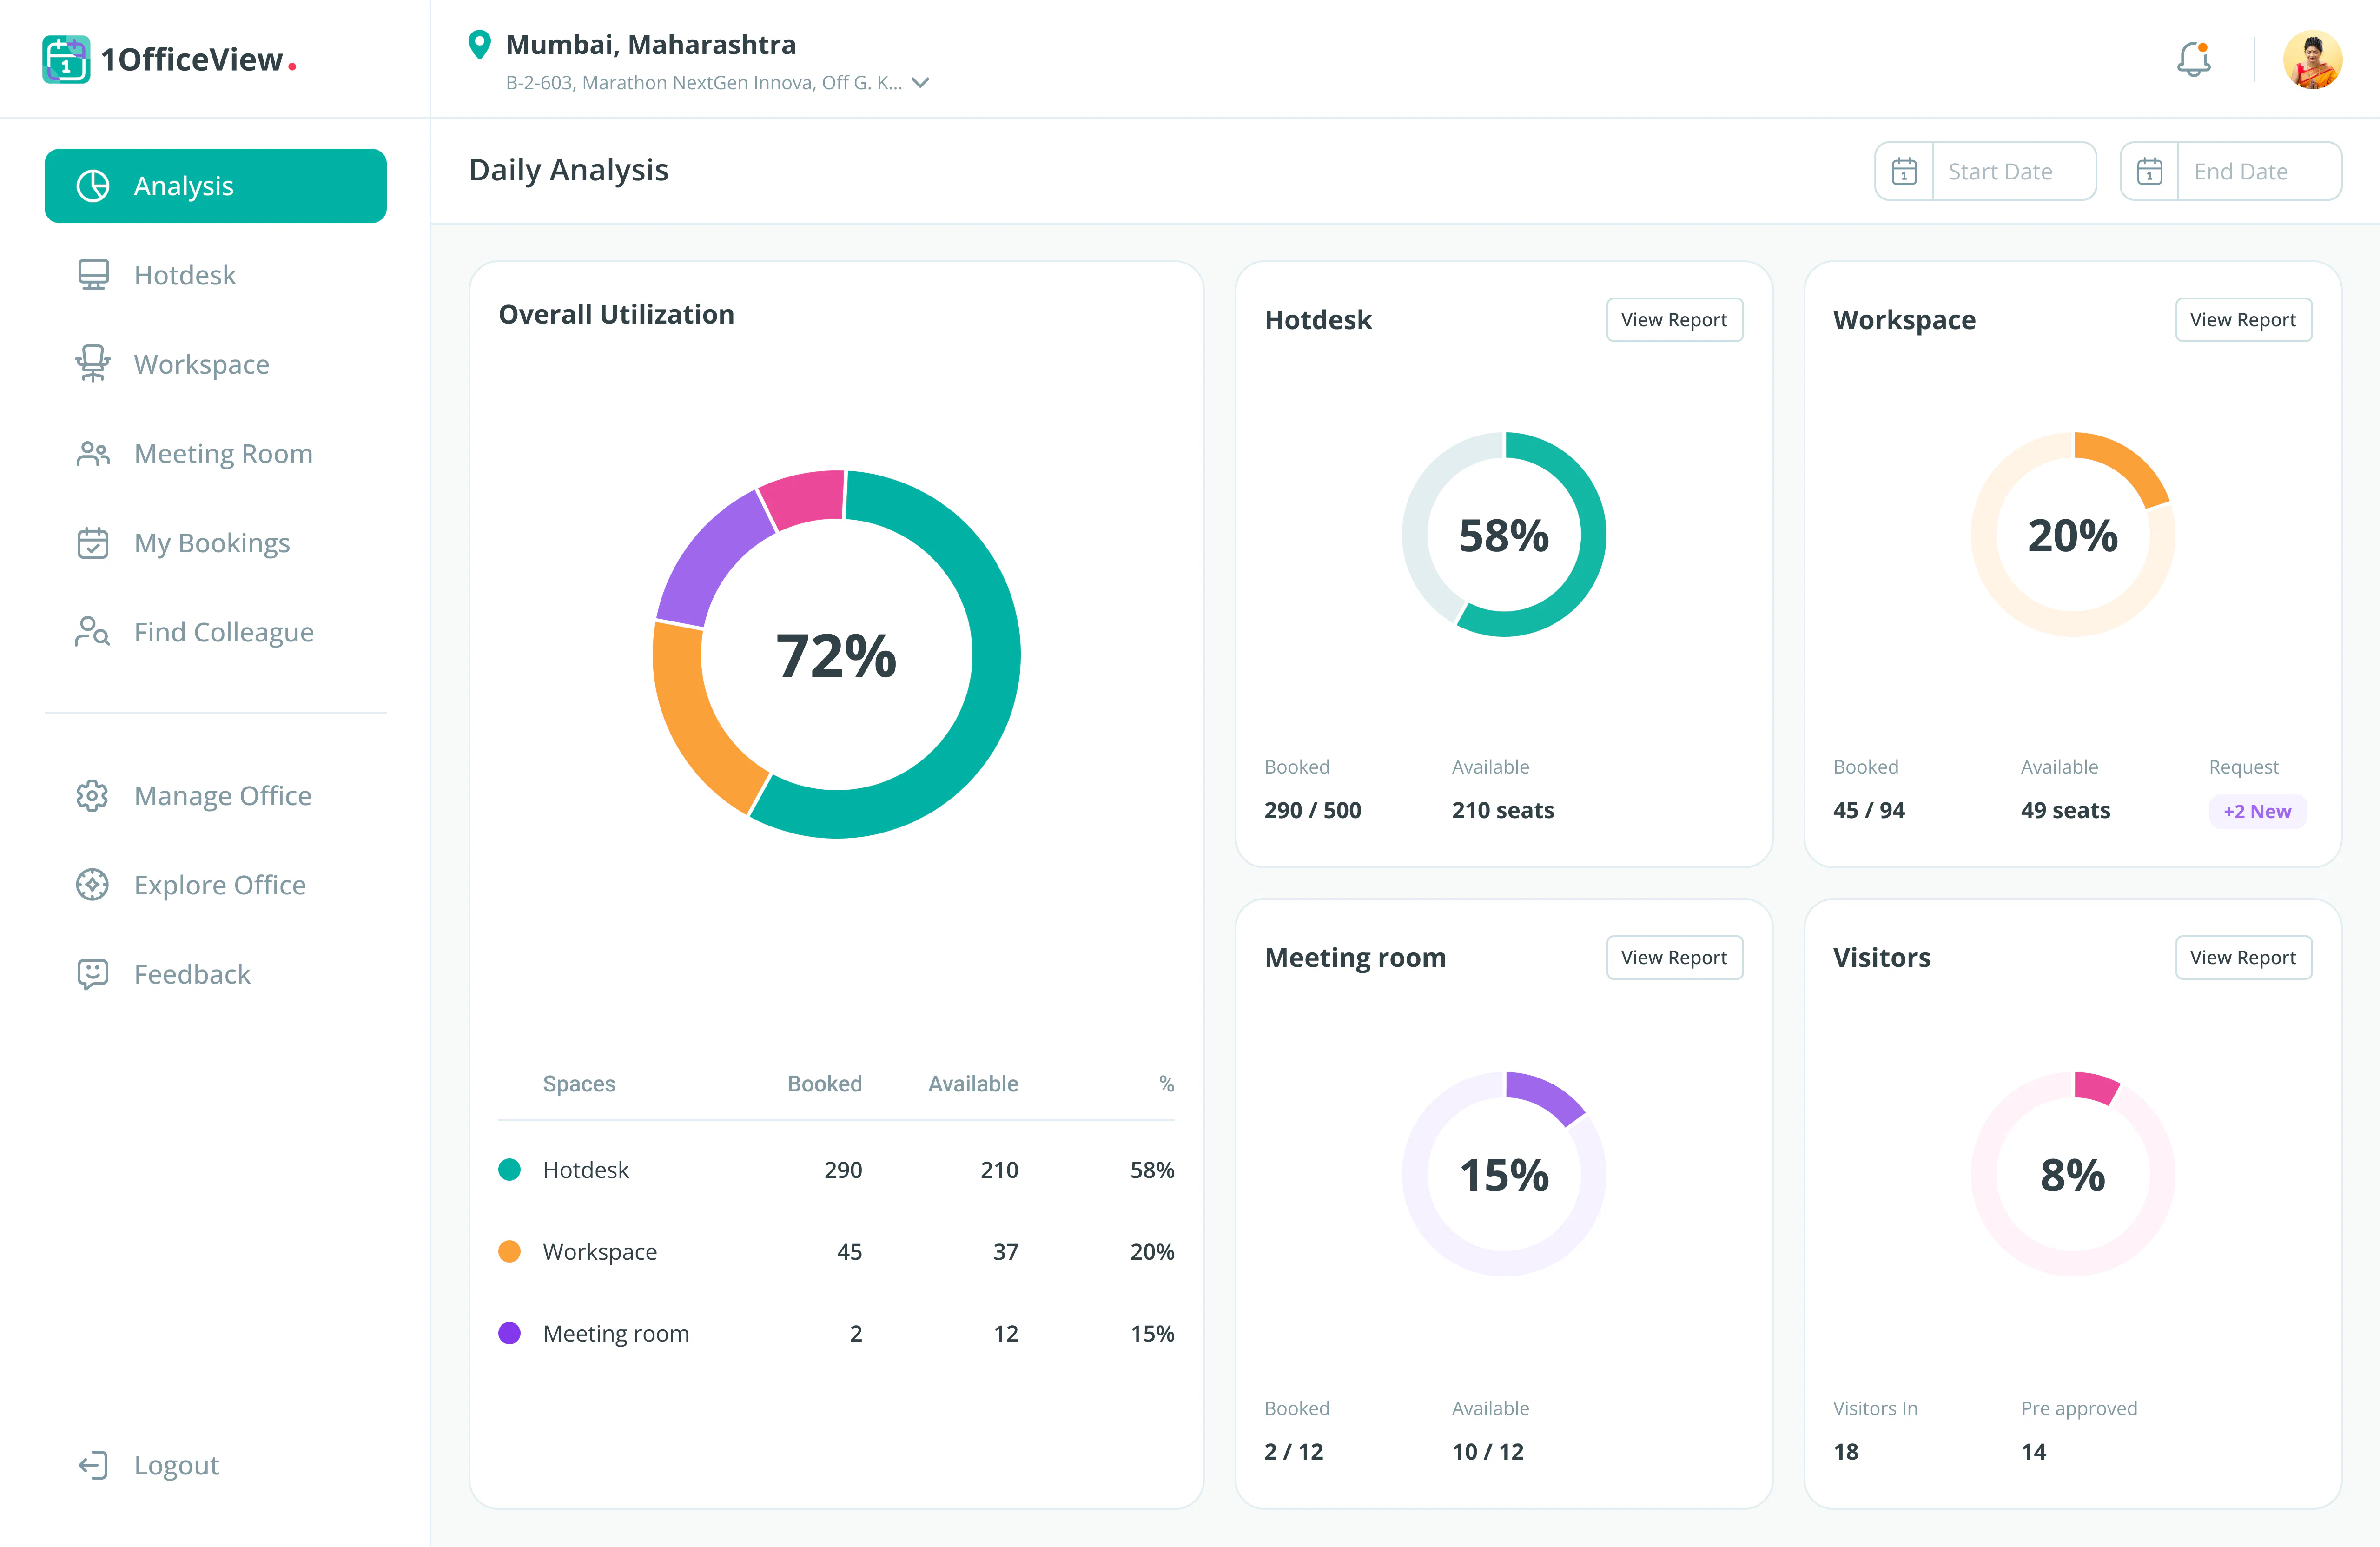This screenshot has height=1547, width=2380.
Task: Open the user profile avatar
Action: pos(2312,60)
